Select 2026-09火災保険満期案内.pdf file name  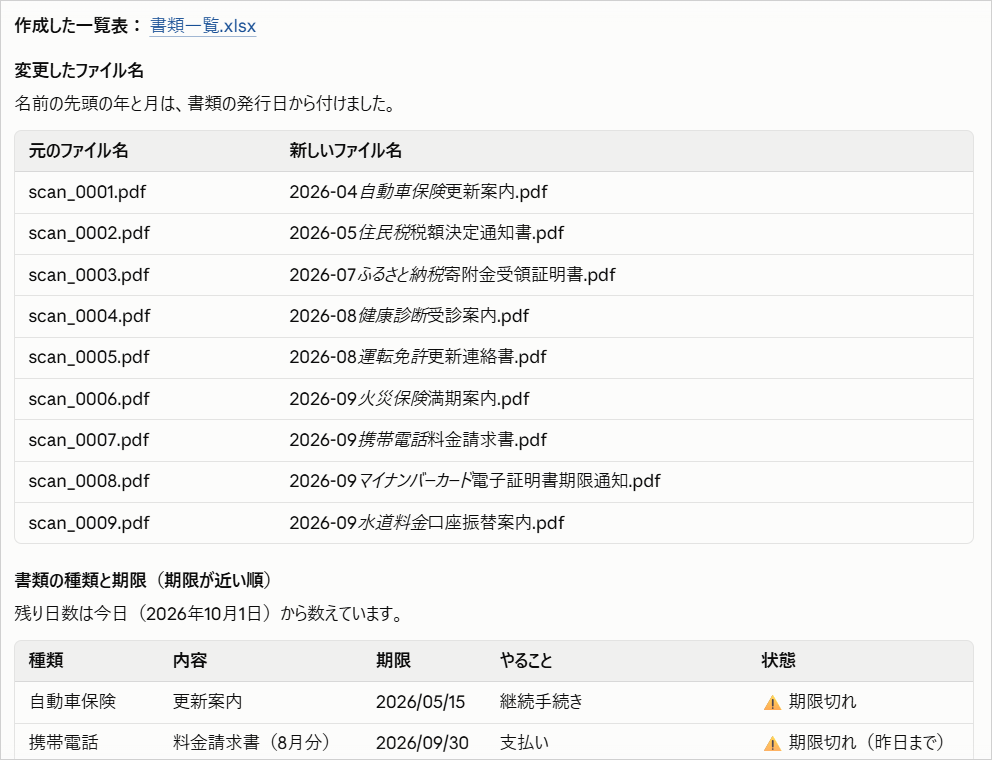pos(409,399)
